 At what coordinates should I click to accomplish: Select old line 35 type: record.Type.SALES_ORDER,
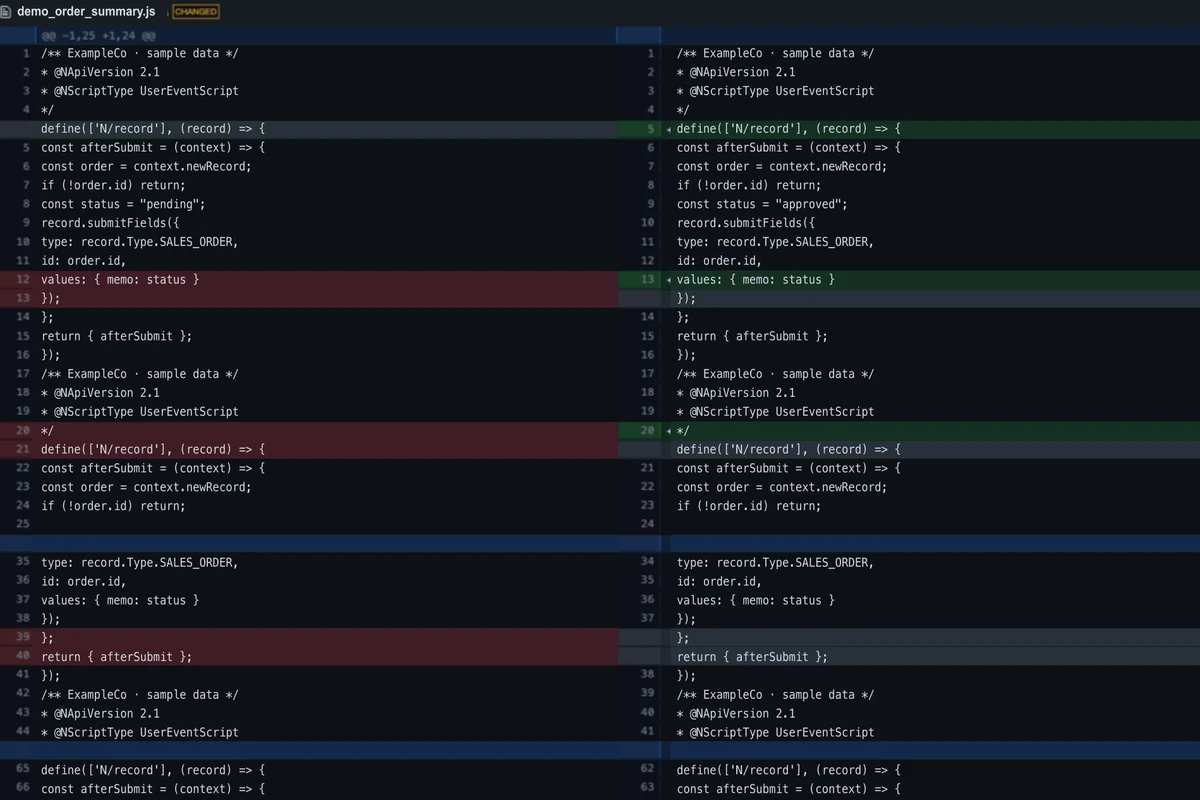[x=139, y=562]
